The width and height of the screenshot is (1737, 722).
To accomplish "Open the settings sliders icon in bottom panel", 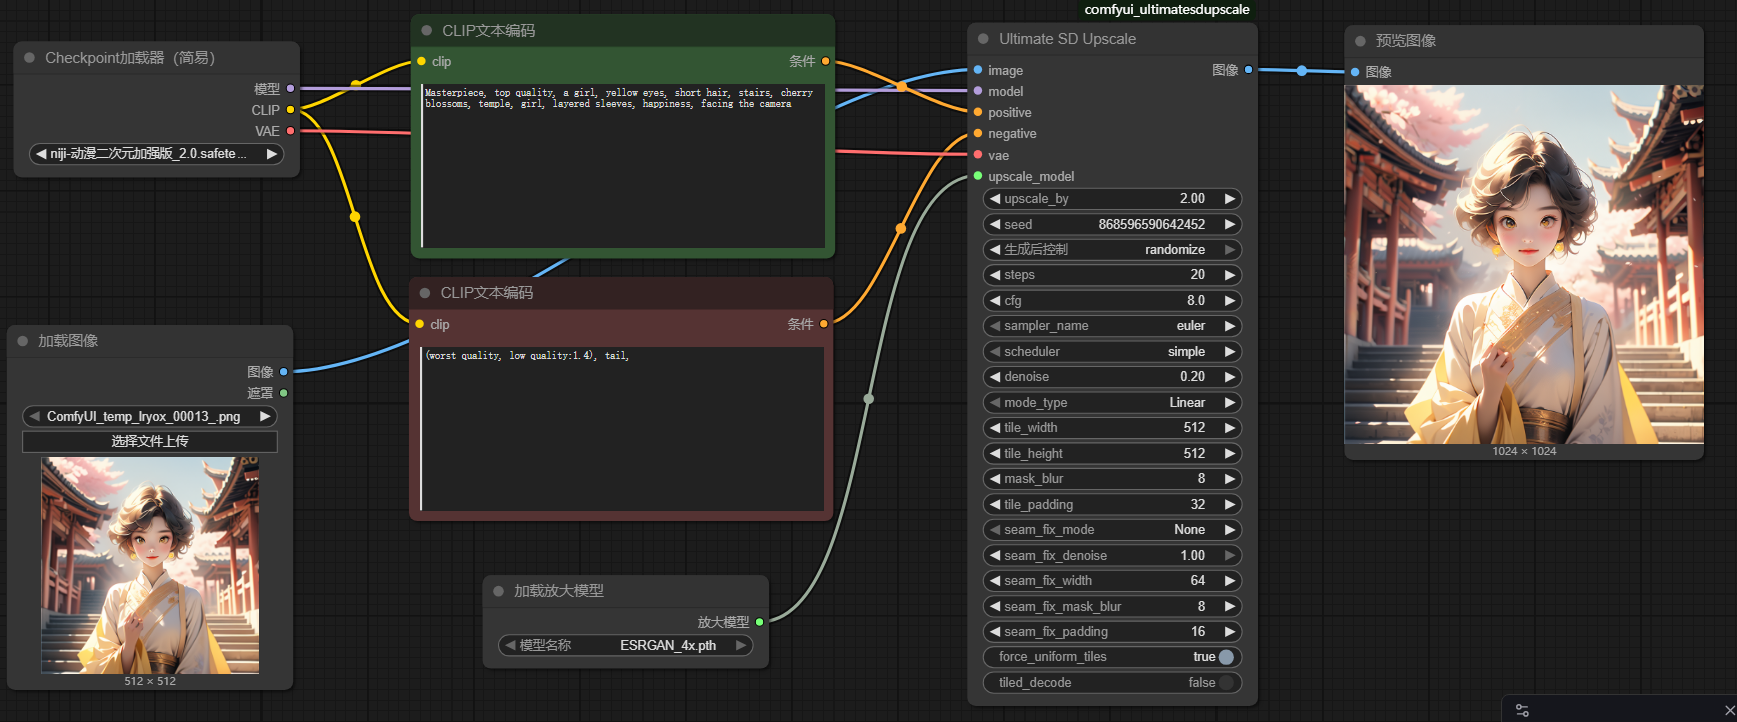I will (1522, 710).
